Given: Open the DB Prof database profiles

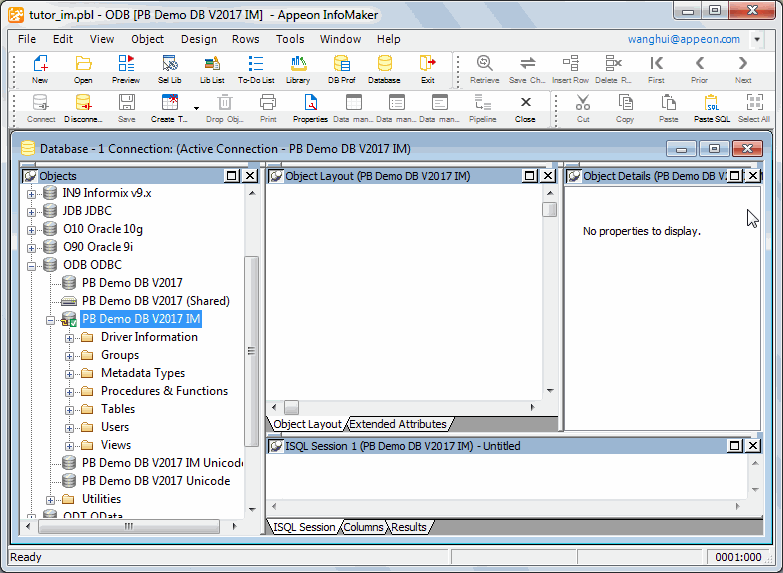Looking at the screenshot, I should pyautogui.click(x=342, y=69).
